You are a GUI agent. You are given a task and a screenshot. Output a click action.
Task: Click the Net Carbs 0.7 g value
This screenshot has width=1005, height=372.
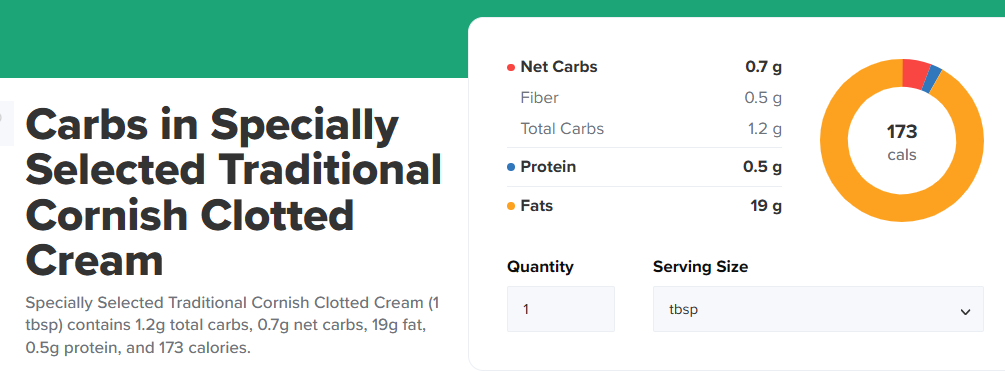point(763,67)
